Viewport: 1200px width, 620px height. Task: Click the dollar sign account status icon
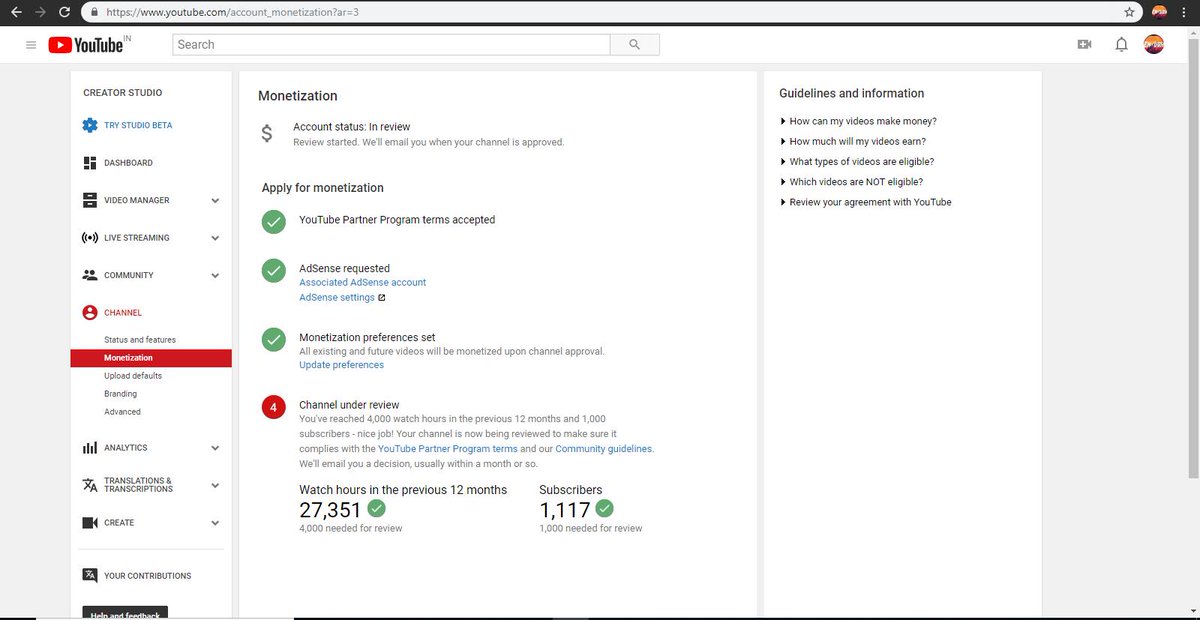click(266, 133)
